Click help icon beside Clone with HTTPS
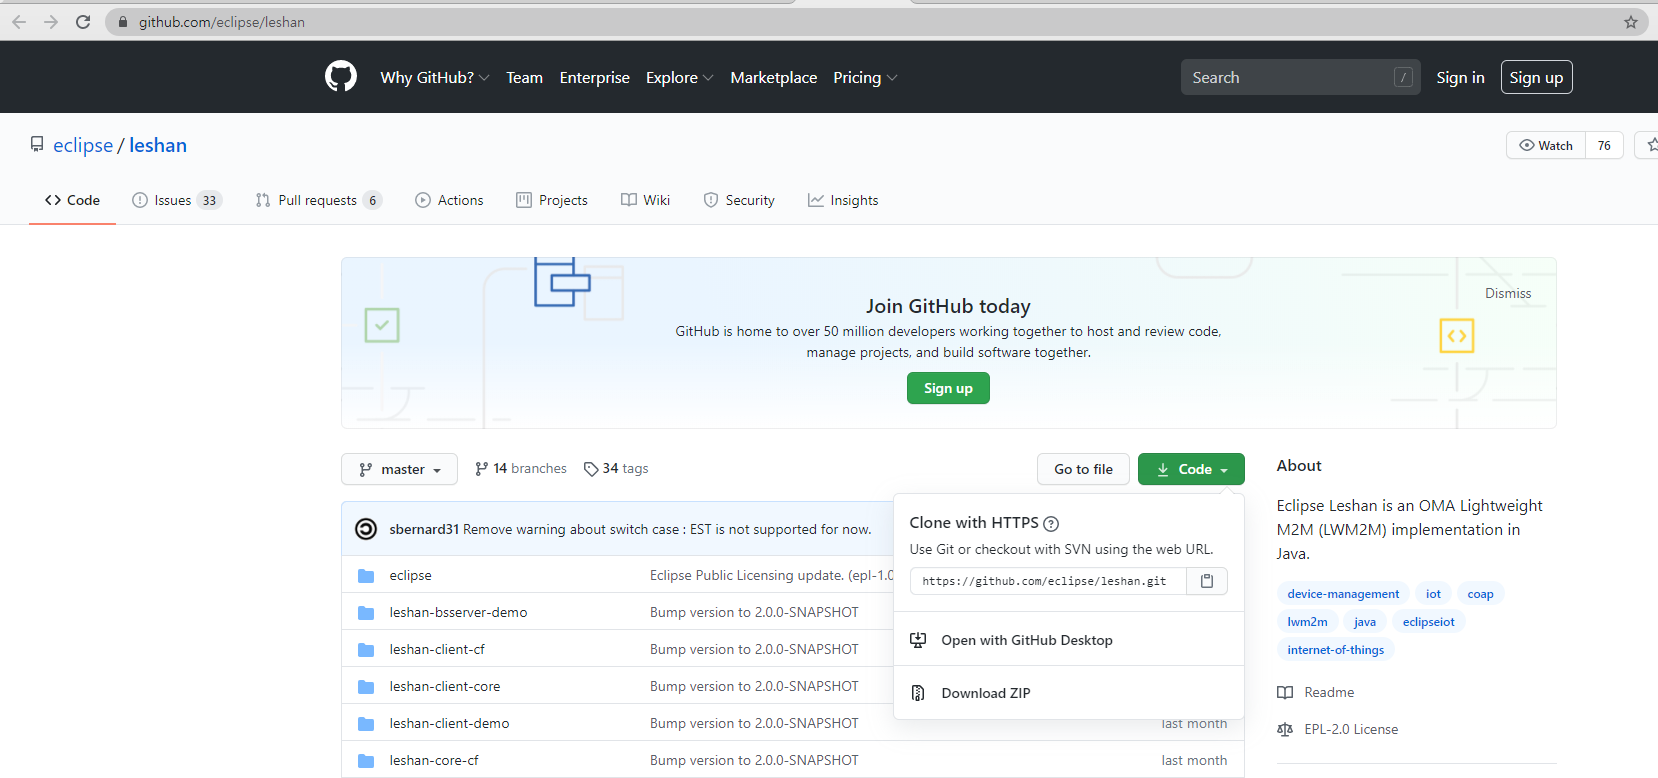1658x778 pixels. pyautogui.click(x=1051, y=523)
